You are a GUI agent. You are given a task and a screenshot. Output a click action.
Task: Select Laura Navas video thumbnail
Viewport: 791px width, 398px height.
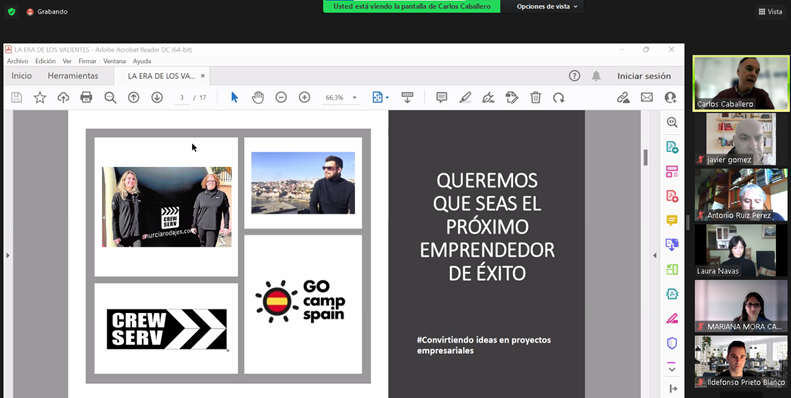coord(741,250)
